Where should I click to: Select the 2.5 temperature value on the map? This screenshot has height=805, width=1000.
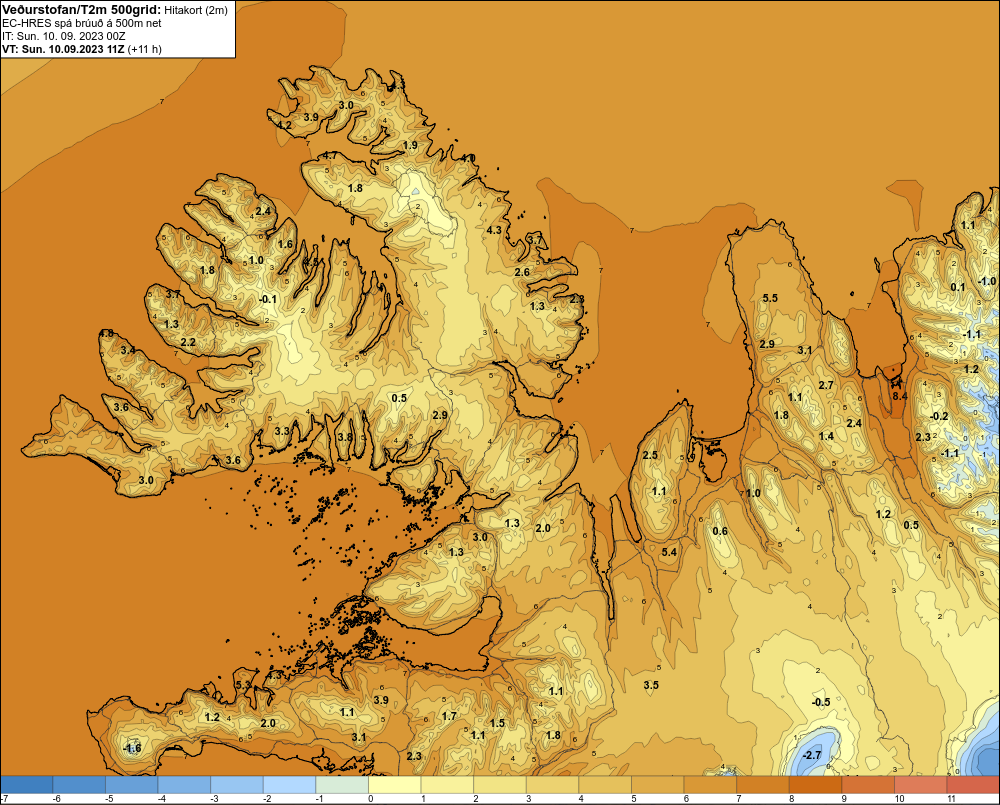tap(650, 455)
